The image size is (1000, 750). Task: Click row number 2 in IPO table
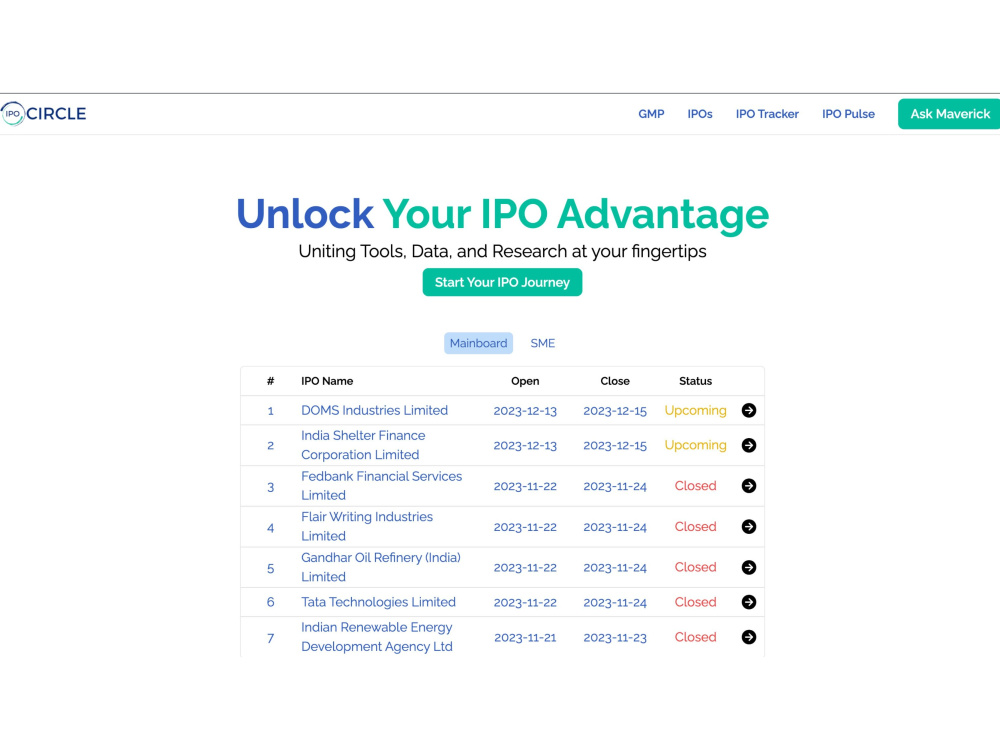[270, 445]
